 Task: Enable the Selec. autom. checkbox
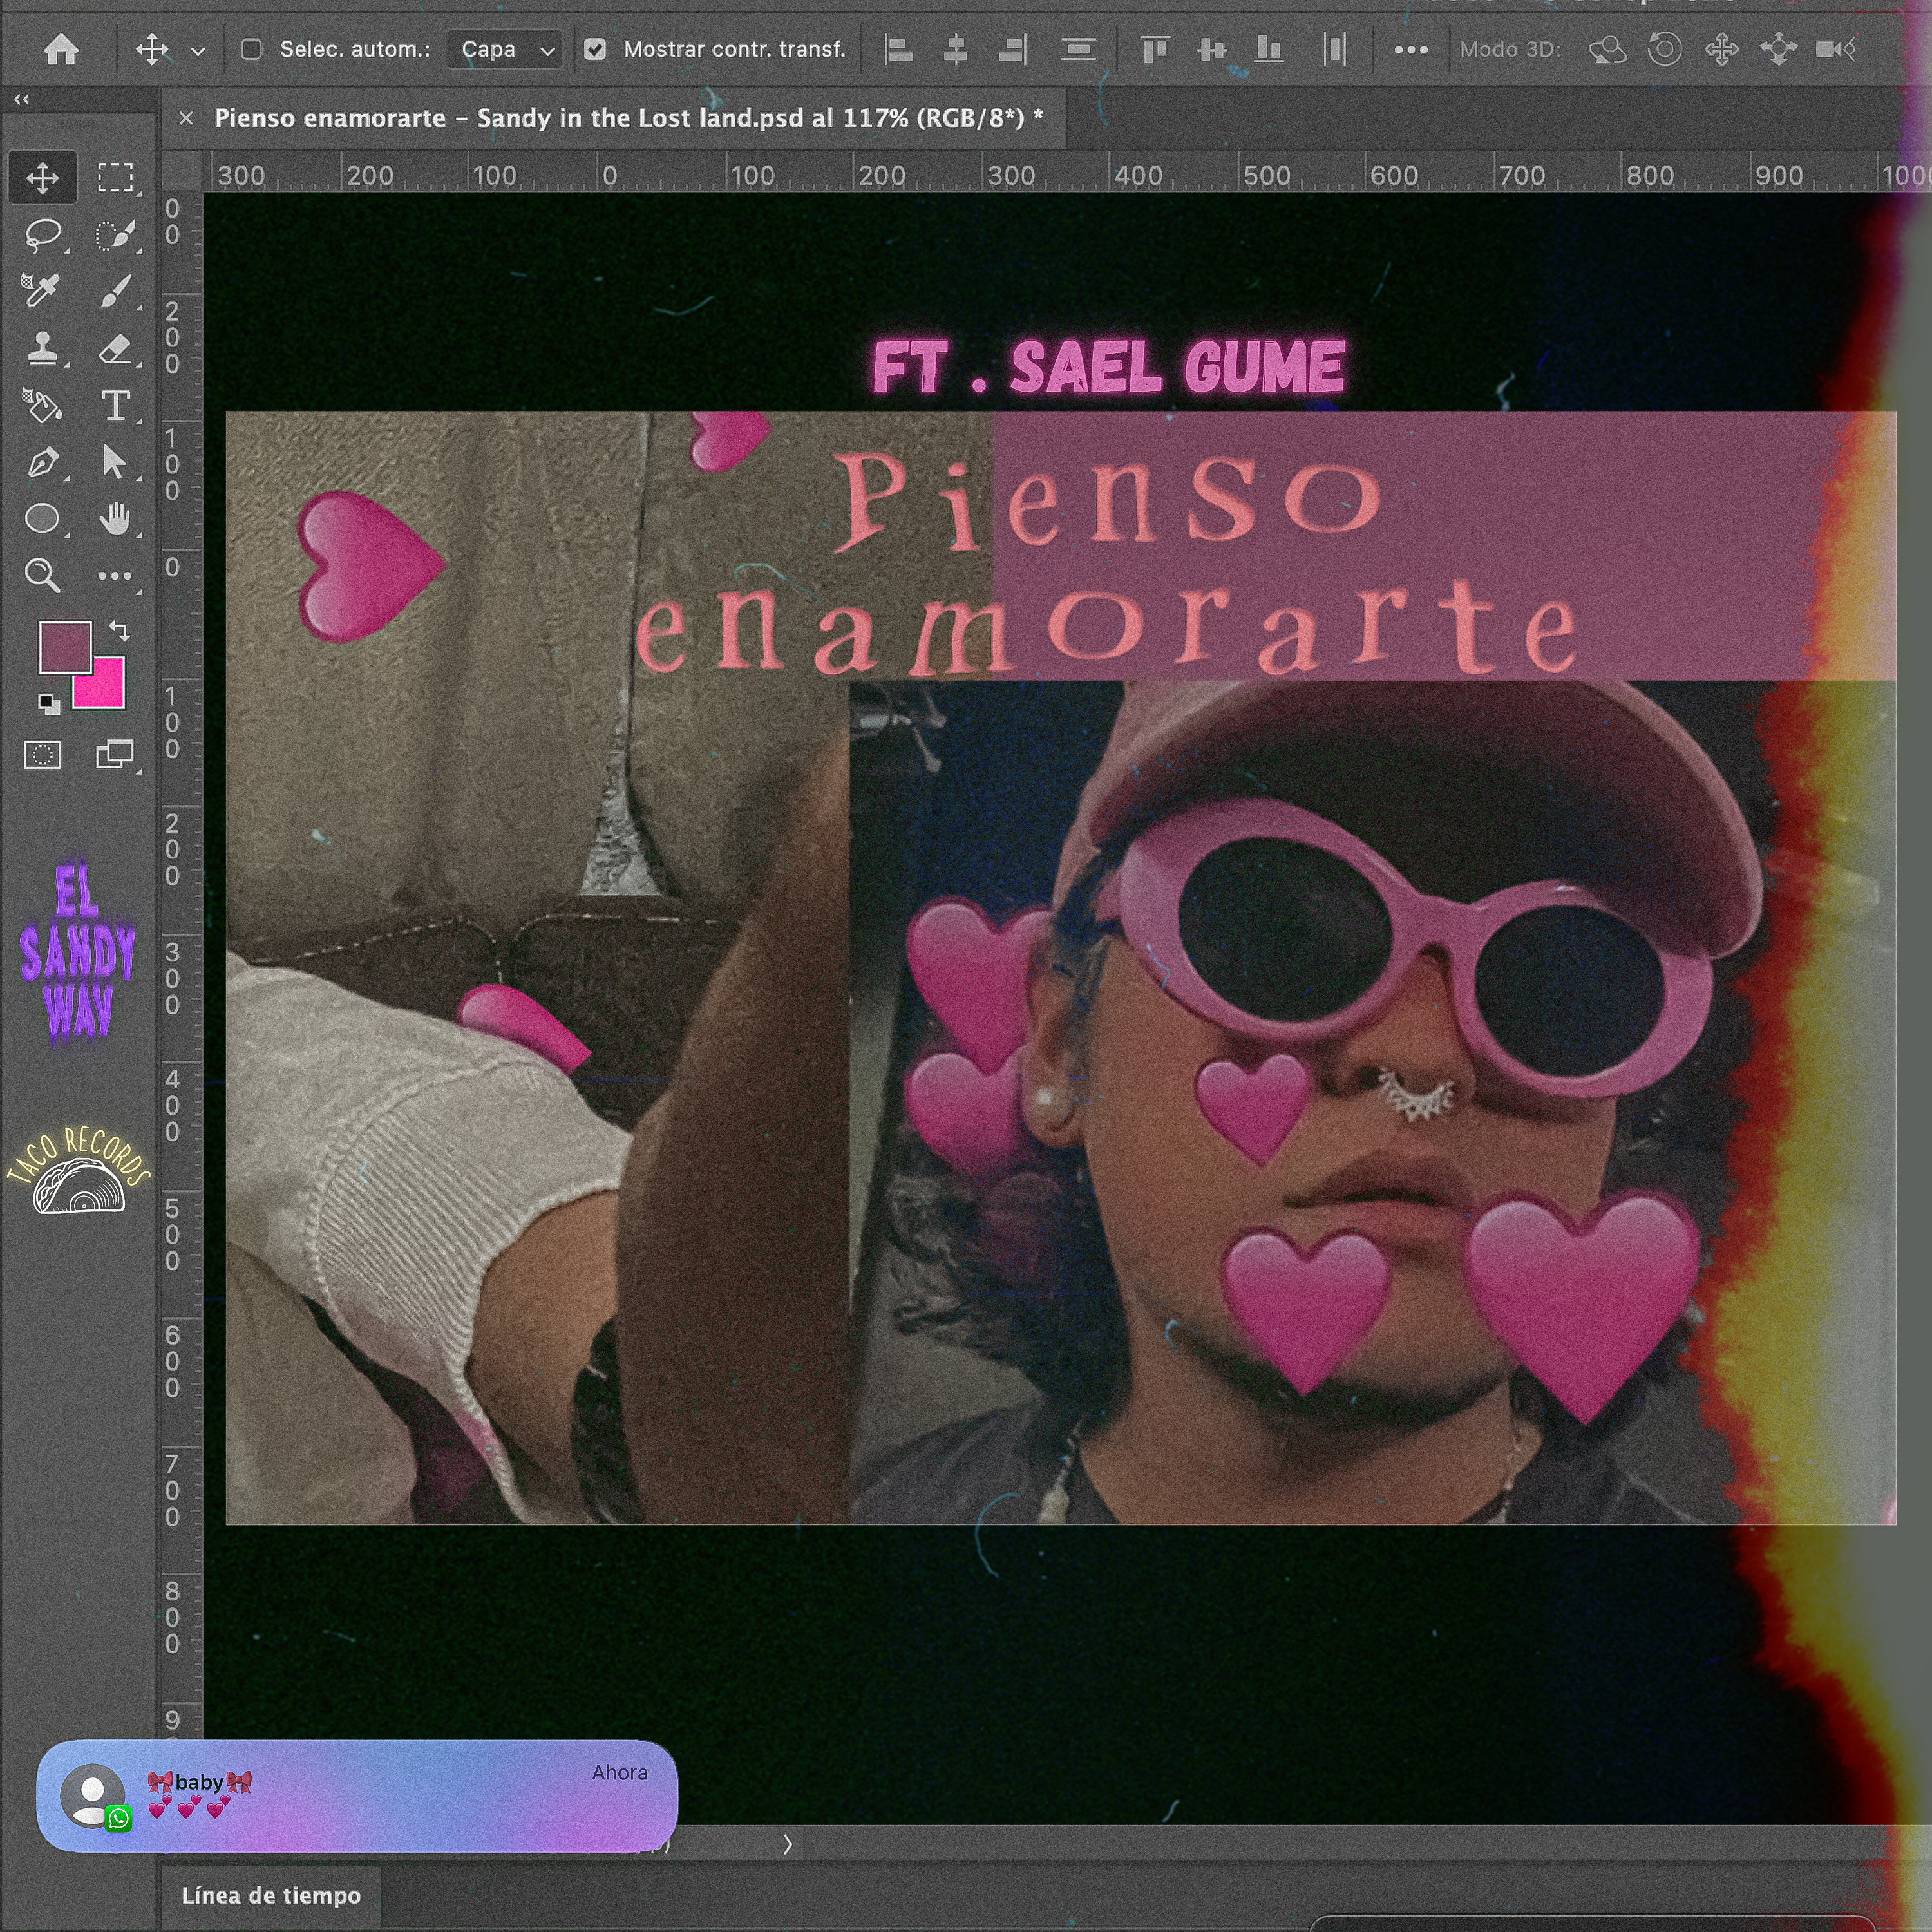(x=252, y=49)
